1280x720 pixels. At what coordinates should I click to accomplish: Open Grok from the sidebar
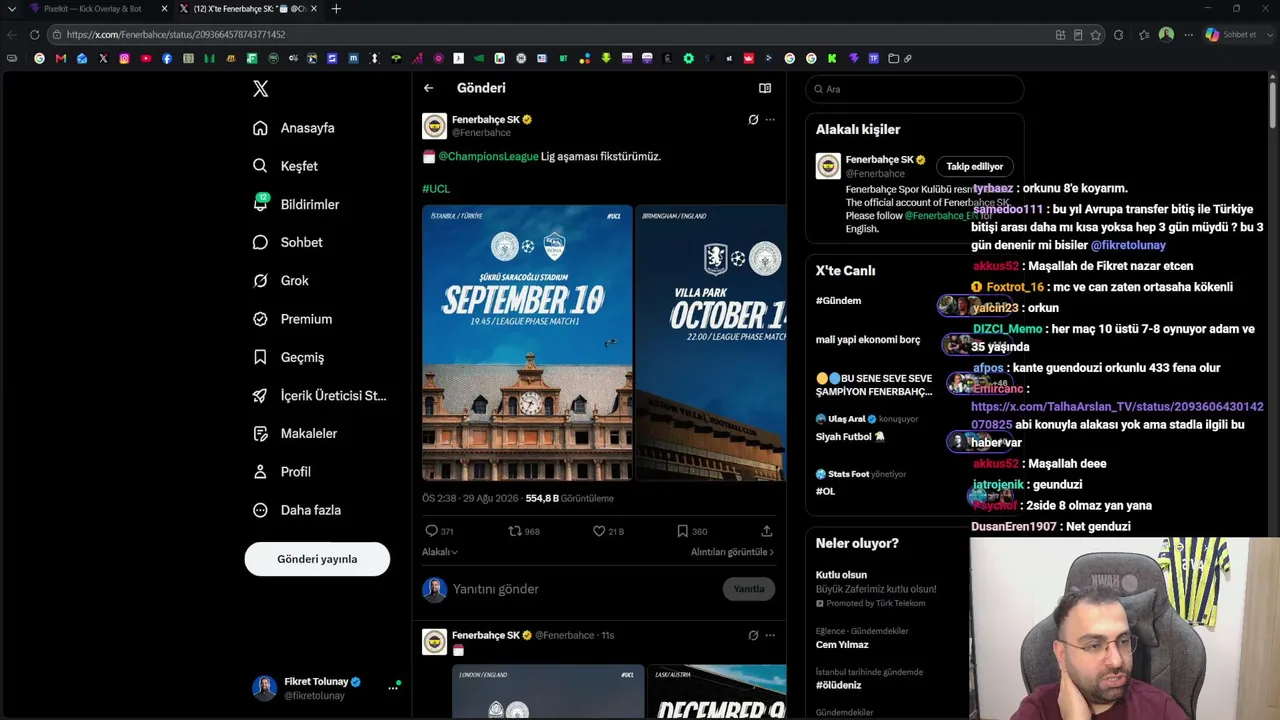point(280,281)
